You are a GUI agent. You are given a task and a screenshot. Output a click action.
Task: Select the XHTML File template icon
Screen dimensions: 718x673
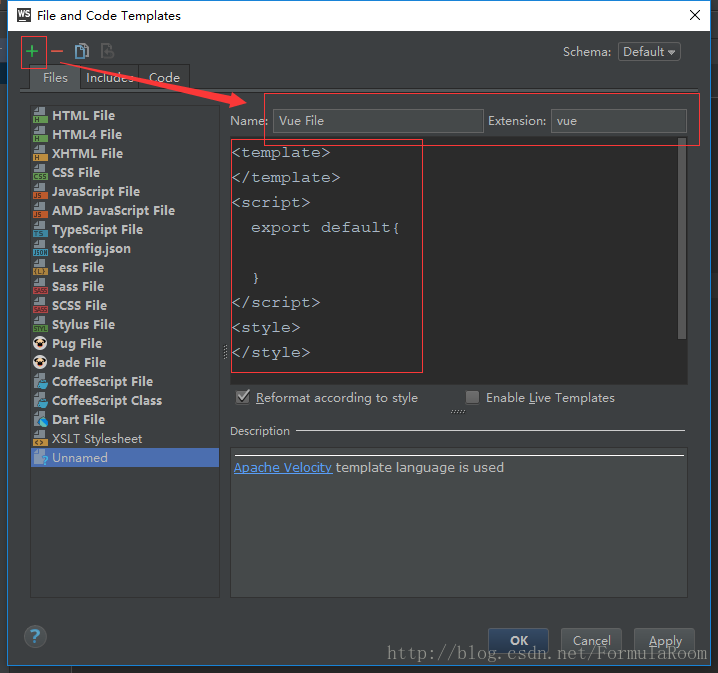point(40,153)
